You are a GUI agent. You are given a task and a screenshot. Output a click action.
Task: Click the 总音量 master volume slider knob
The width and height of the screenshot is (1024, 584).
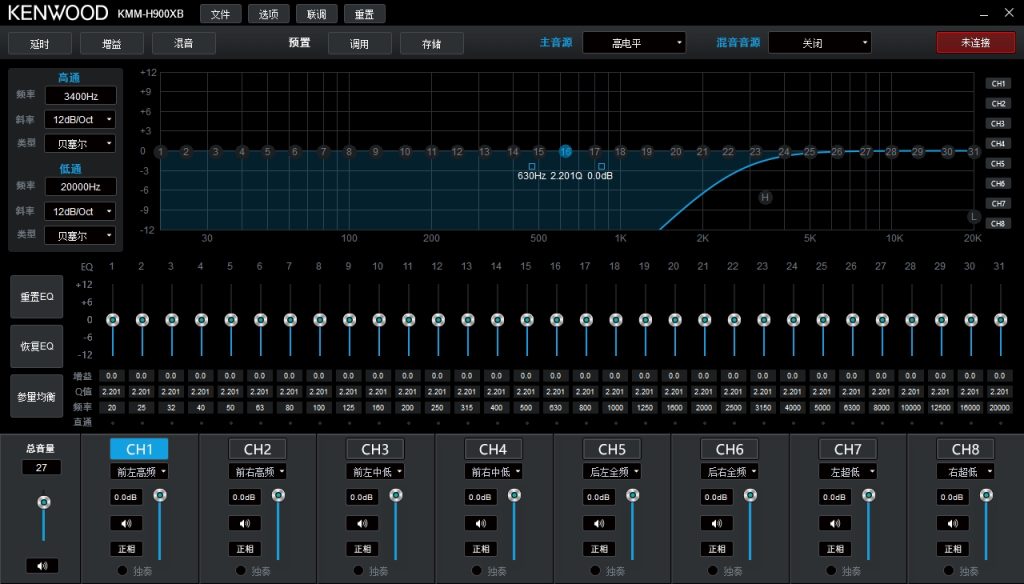click(44, 502)
